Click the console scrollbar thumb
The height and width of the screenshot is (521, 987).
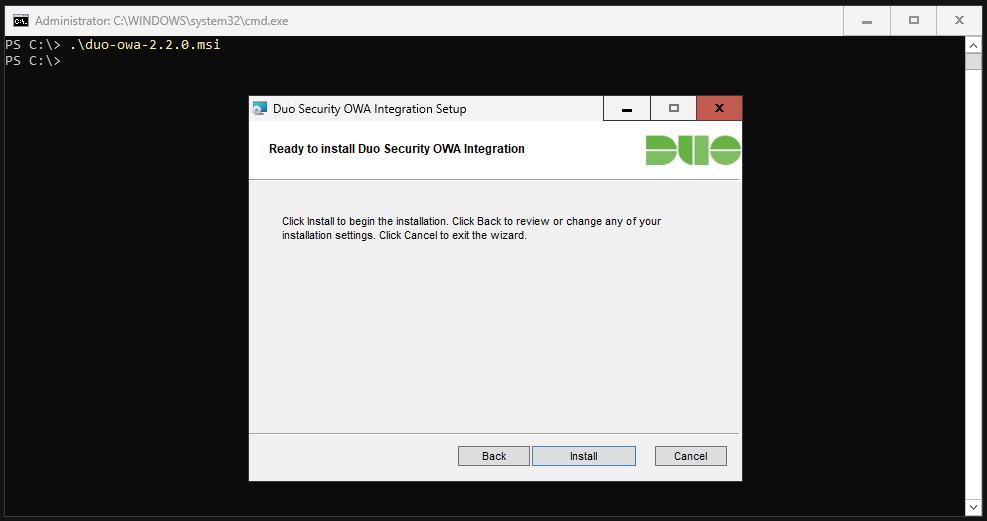(x=973, y=61)
